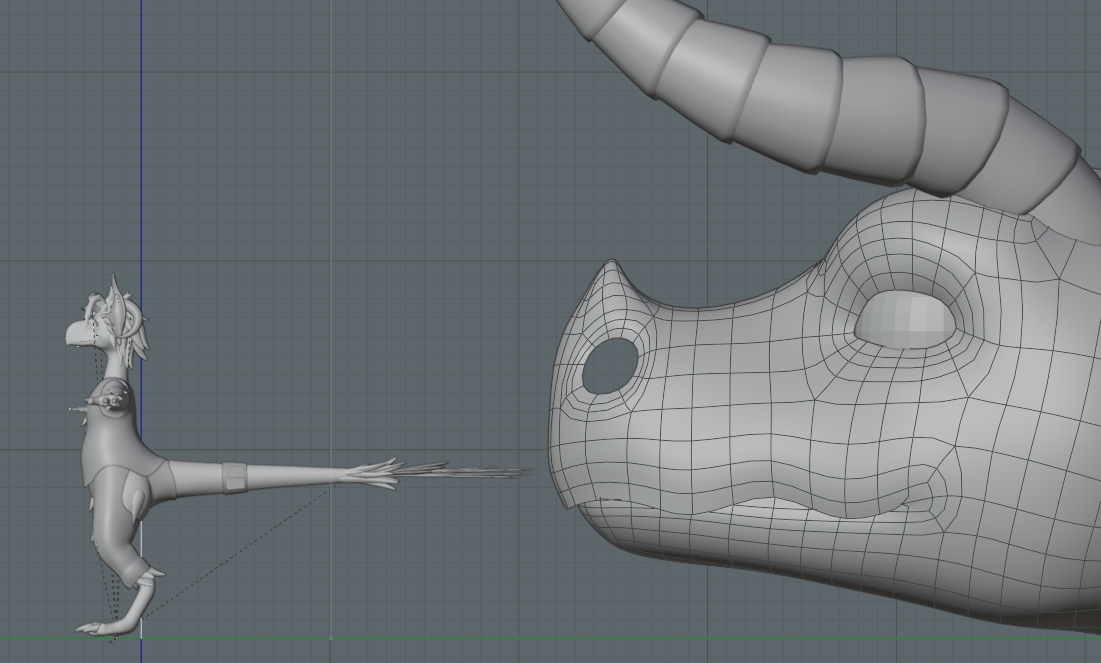This screenshot has height=663, width=1101.
Task: Click the dragon's nostril hole
Action: (x=610, y=365)
